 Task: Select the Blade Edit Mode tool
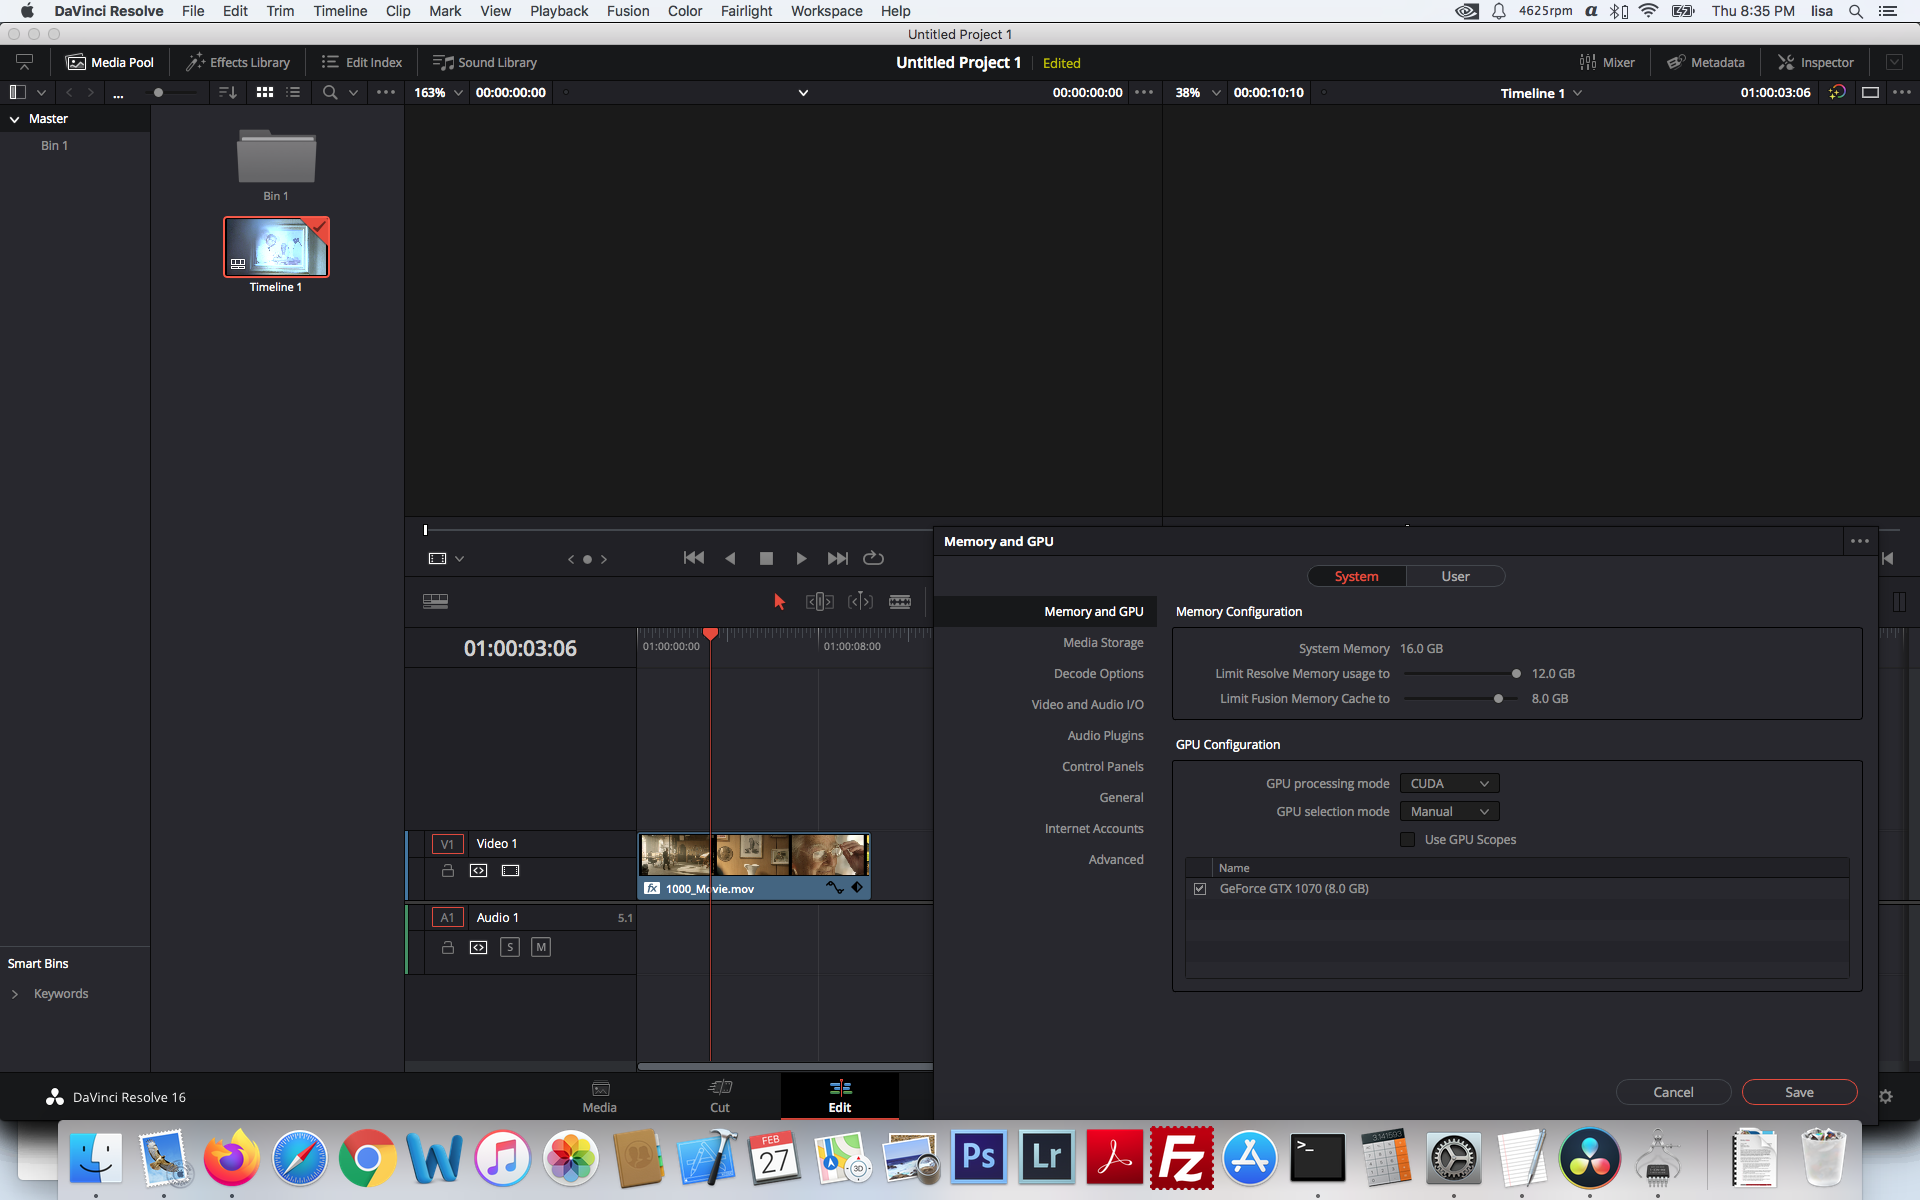(x=900, y=601)
